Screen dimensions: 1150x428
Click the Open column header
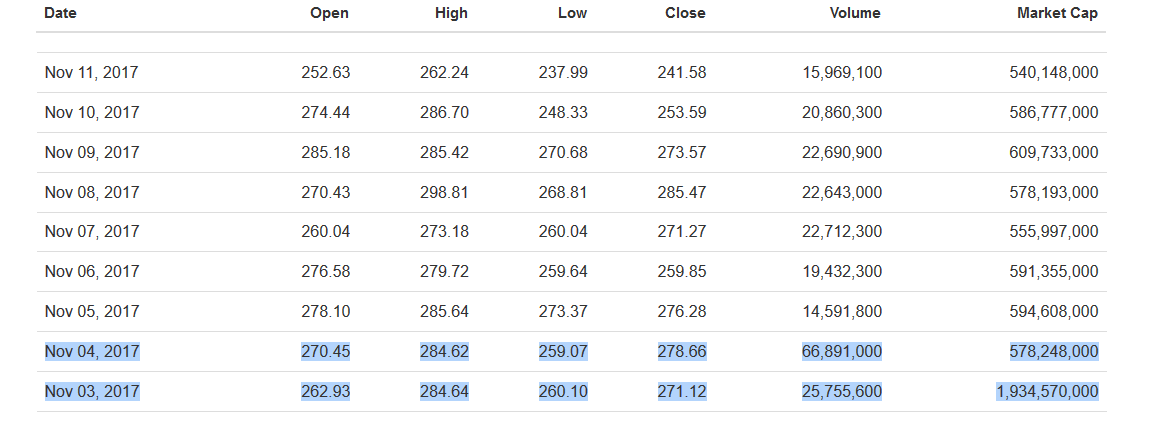[329, 13]
